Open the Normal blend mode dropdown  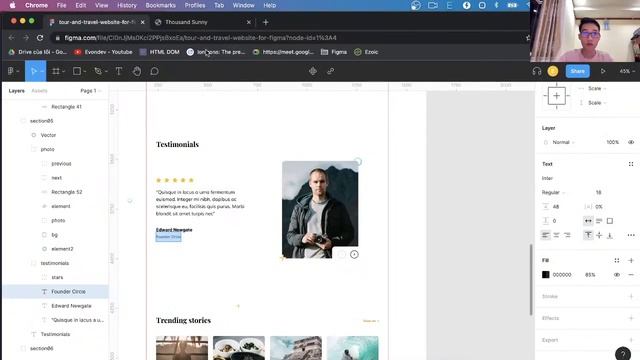point(563,142)
